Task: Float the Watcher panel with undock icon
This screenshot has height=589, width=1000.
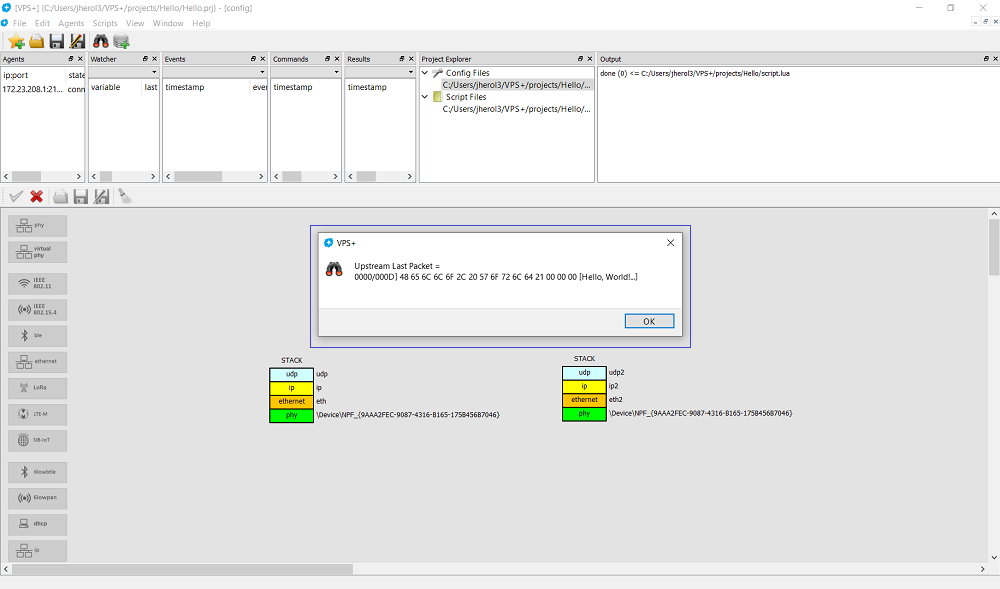Action: click(x=143, y=59)
